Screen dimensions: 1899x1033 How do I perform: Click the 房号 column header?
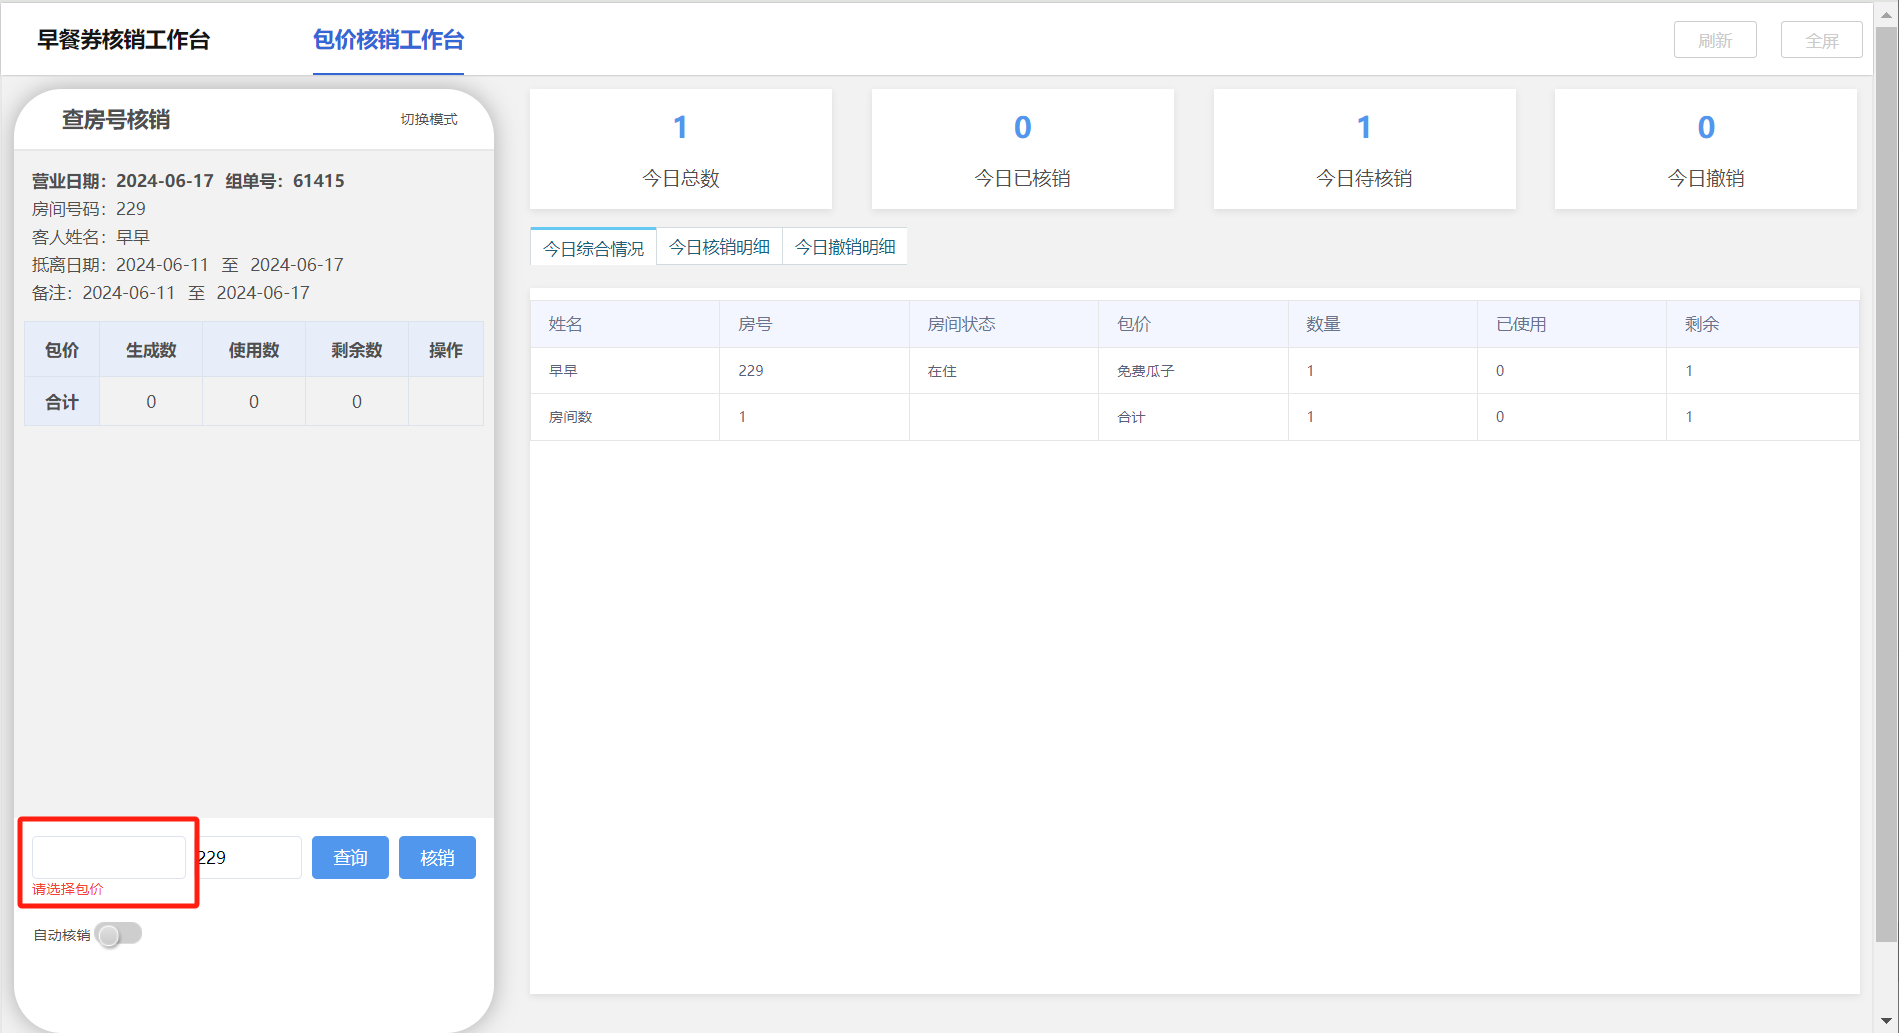coord(814,324)
